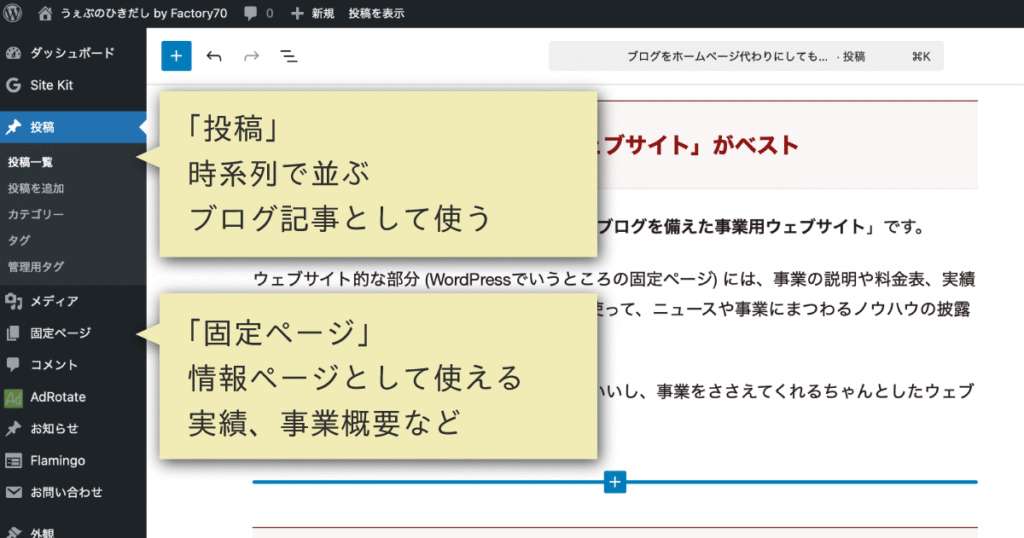
Task: Undo the last edit
Action: (x=213, y=56)
